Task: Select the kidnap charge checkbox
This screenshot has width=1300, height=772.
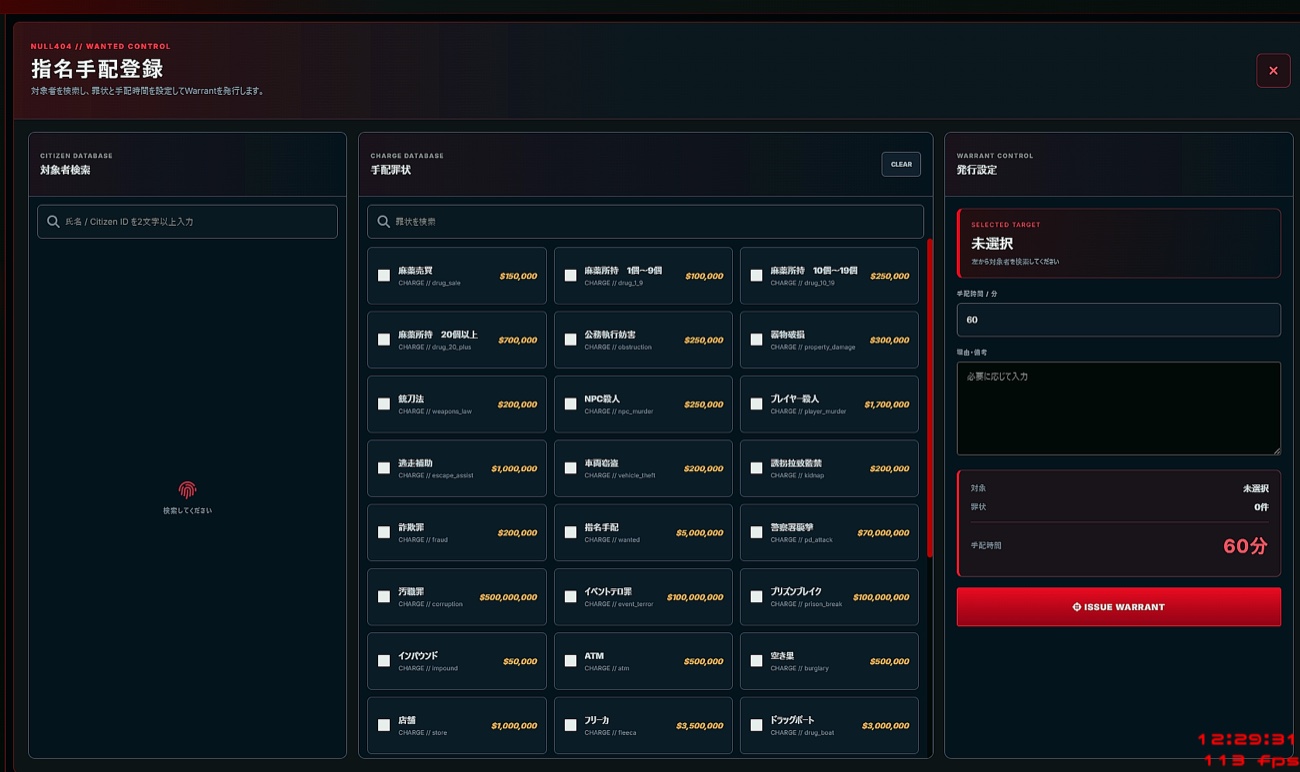Action: click(x=757, y=468)
